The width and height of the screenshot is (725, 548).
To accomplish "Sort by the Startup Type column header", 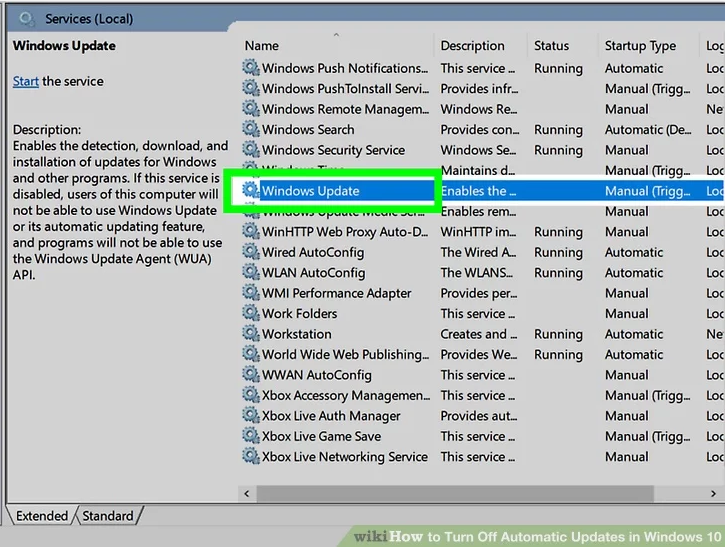I will [x=640, y=46].
